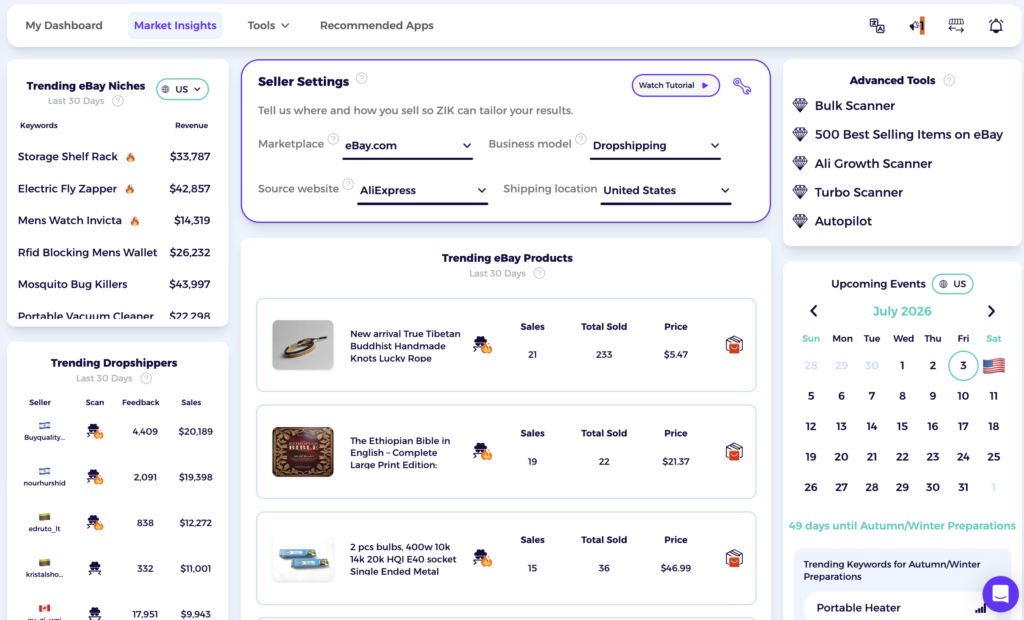Open 500 Best Selling Items on eBay
Screen dimensions: 1024x620
coord(908,135)
